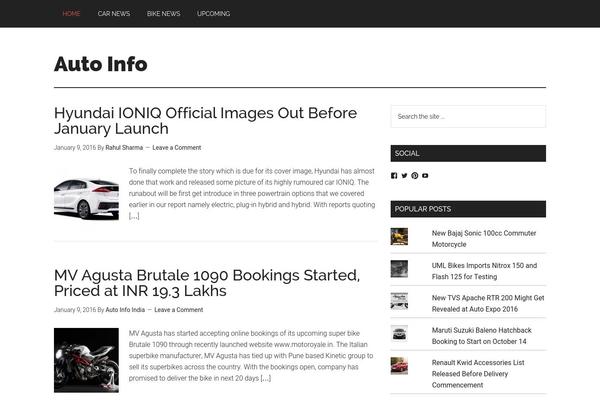
Task: Focus the Search the site field
Action: (468, 116)
